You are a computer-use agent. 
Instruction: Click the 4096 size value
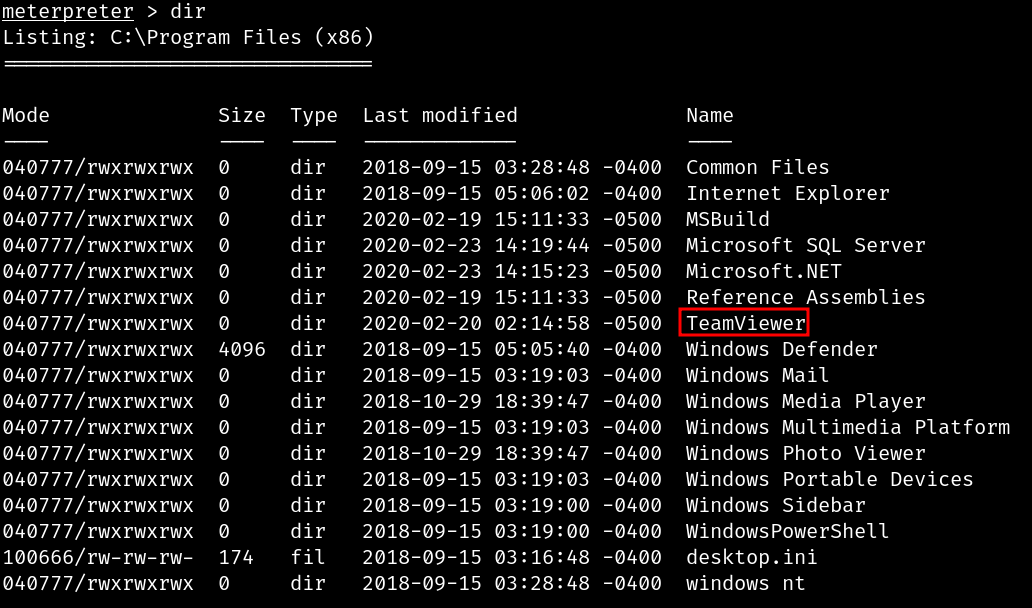[242, 349]
